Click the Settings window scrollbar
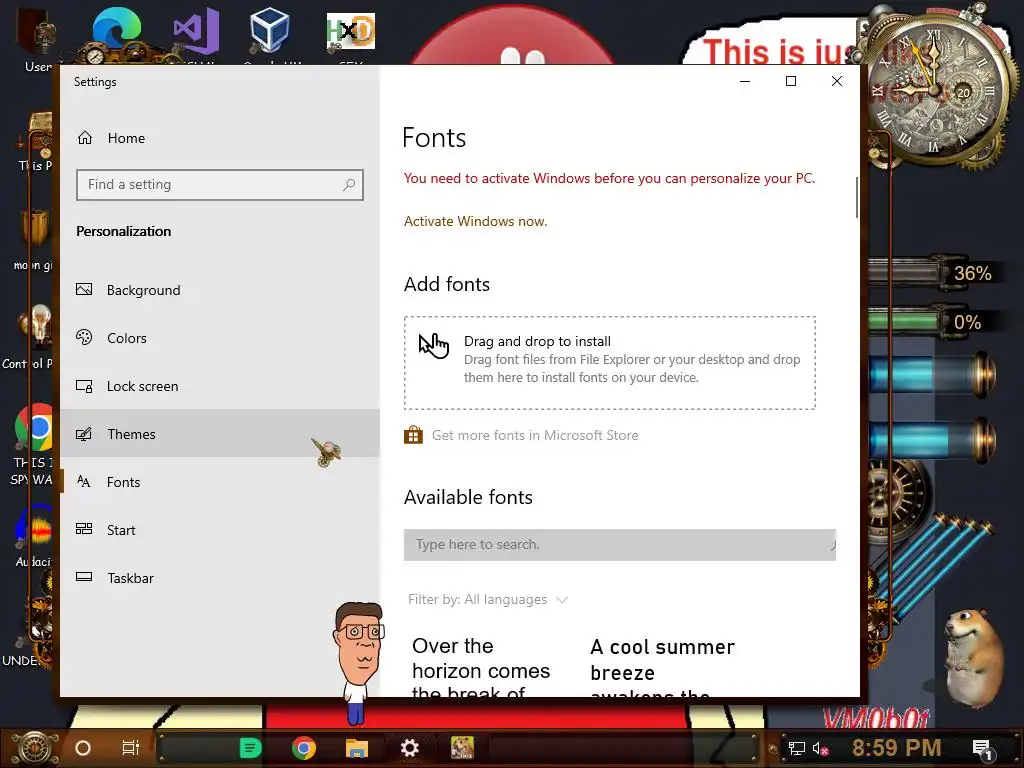Screen dimensions: 1024x768 (856, 197)
